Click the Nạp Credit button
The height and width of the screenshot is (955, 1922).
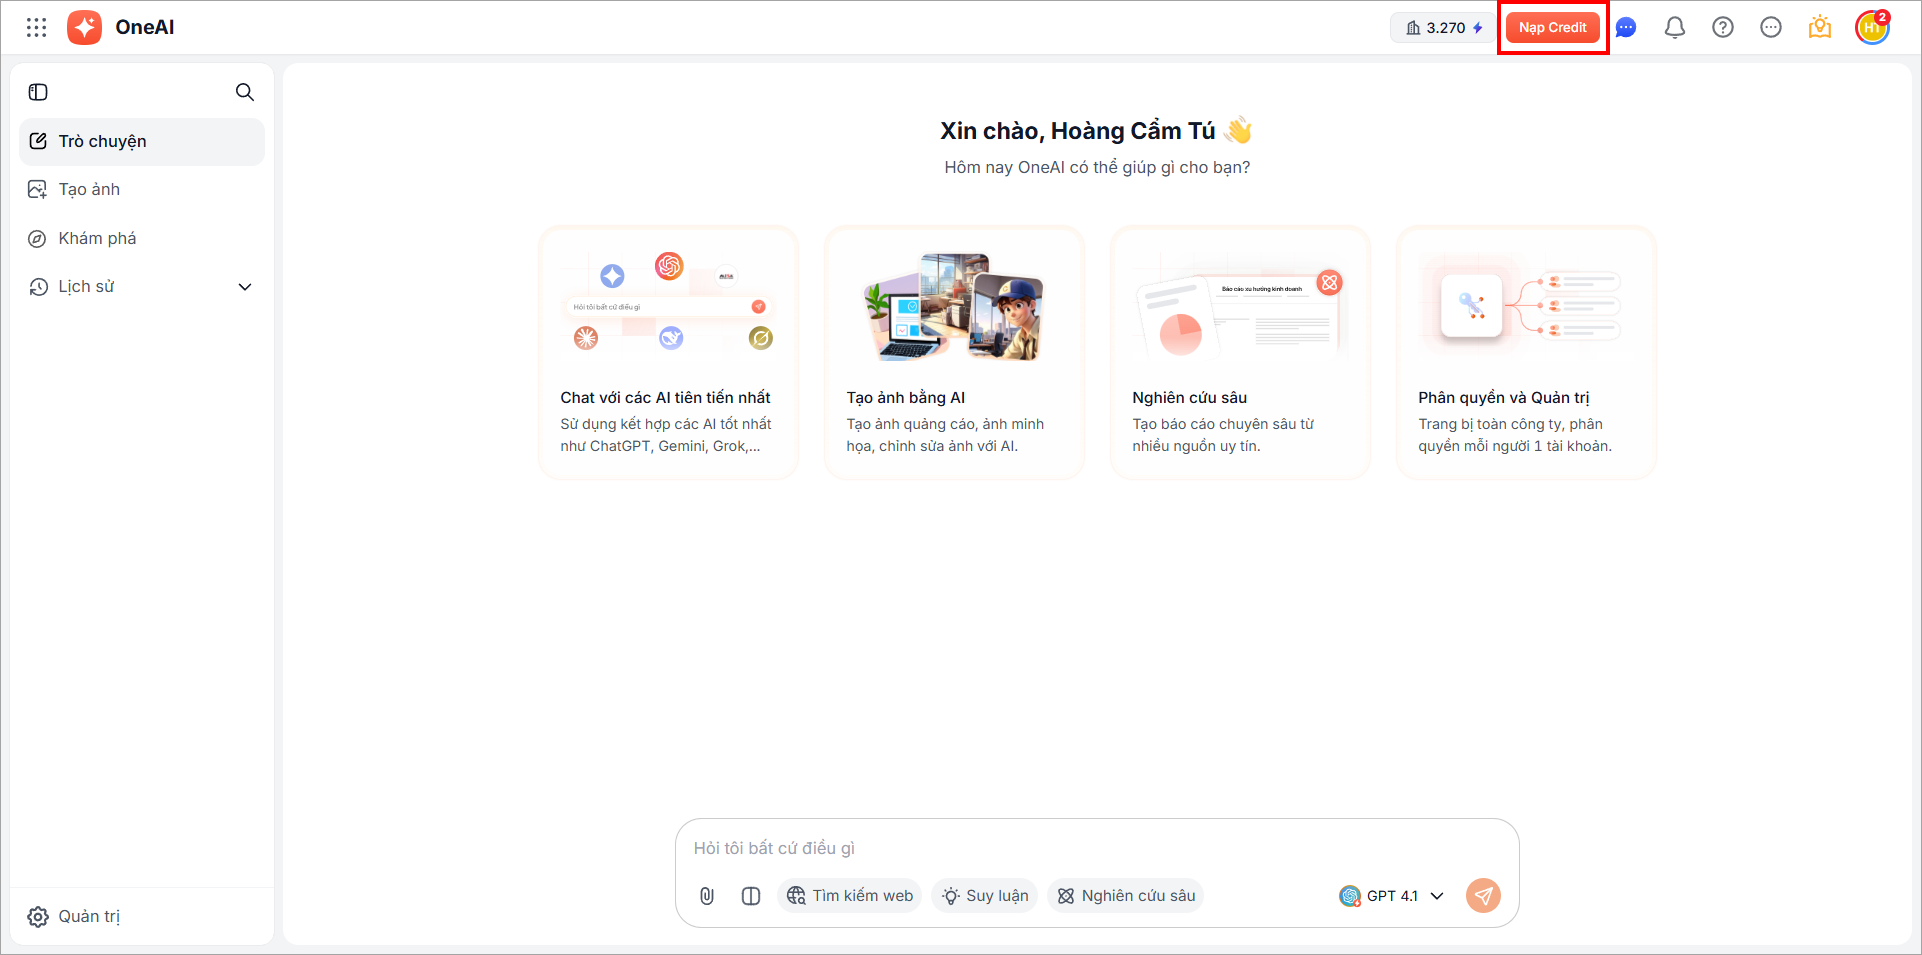pos(1553,28)
